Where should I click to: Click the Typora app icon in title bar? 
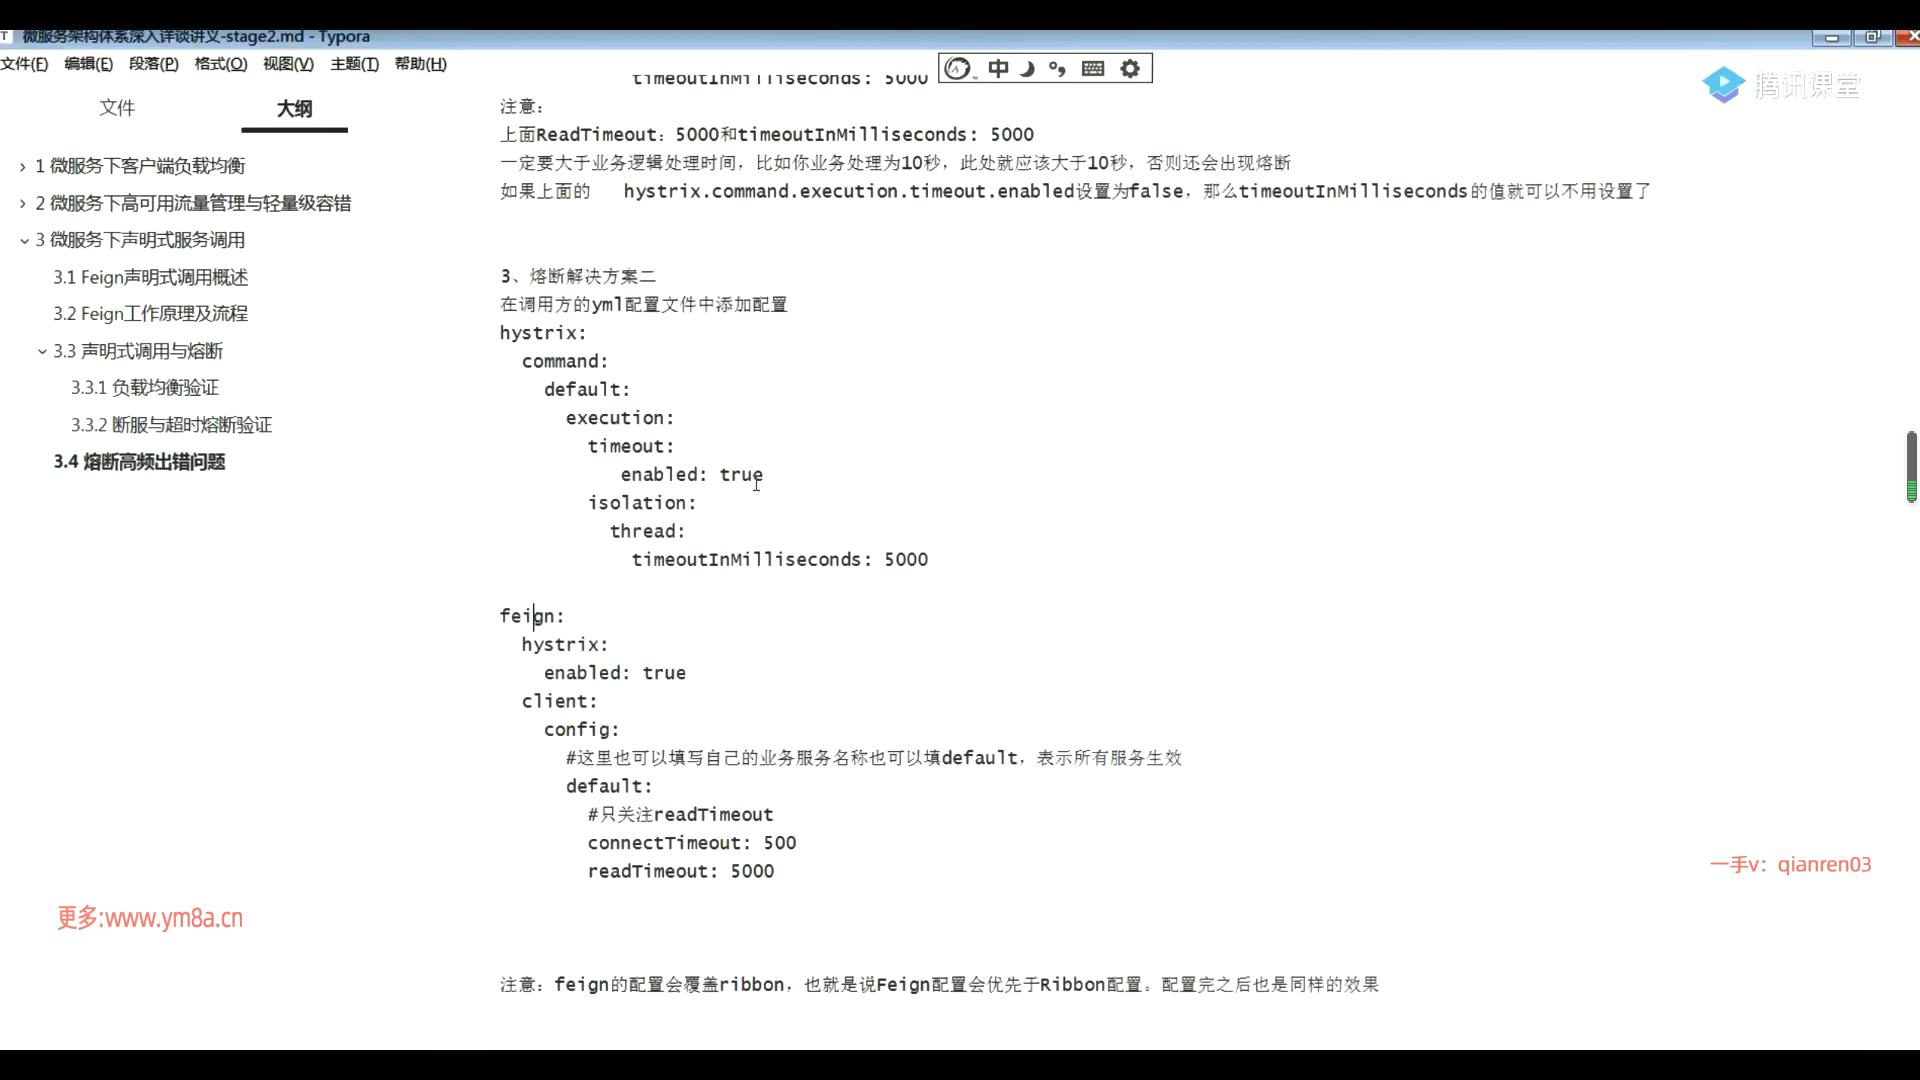point(6,36)
